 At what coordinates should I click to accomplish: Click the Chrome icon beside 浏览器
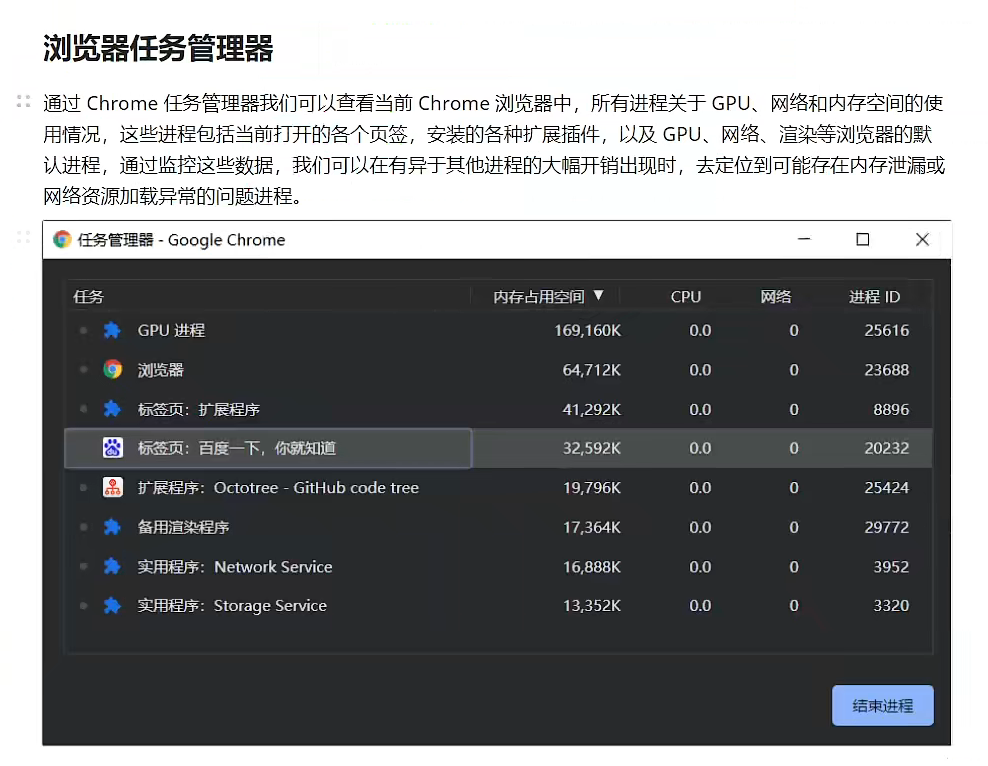click(112, 370)
